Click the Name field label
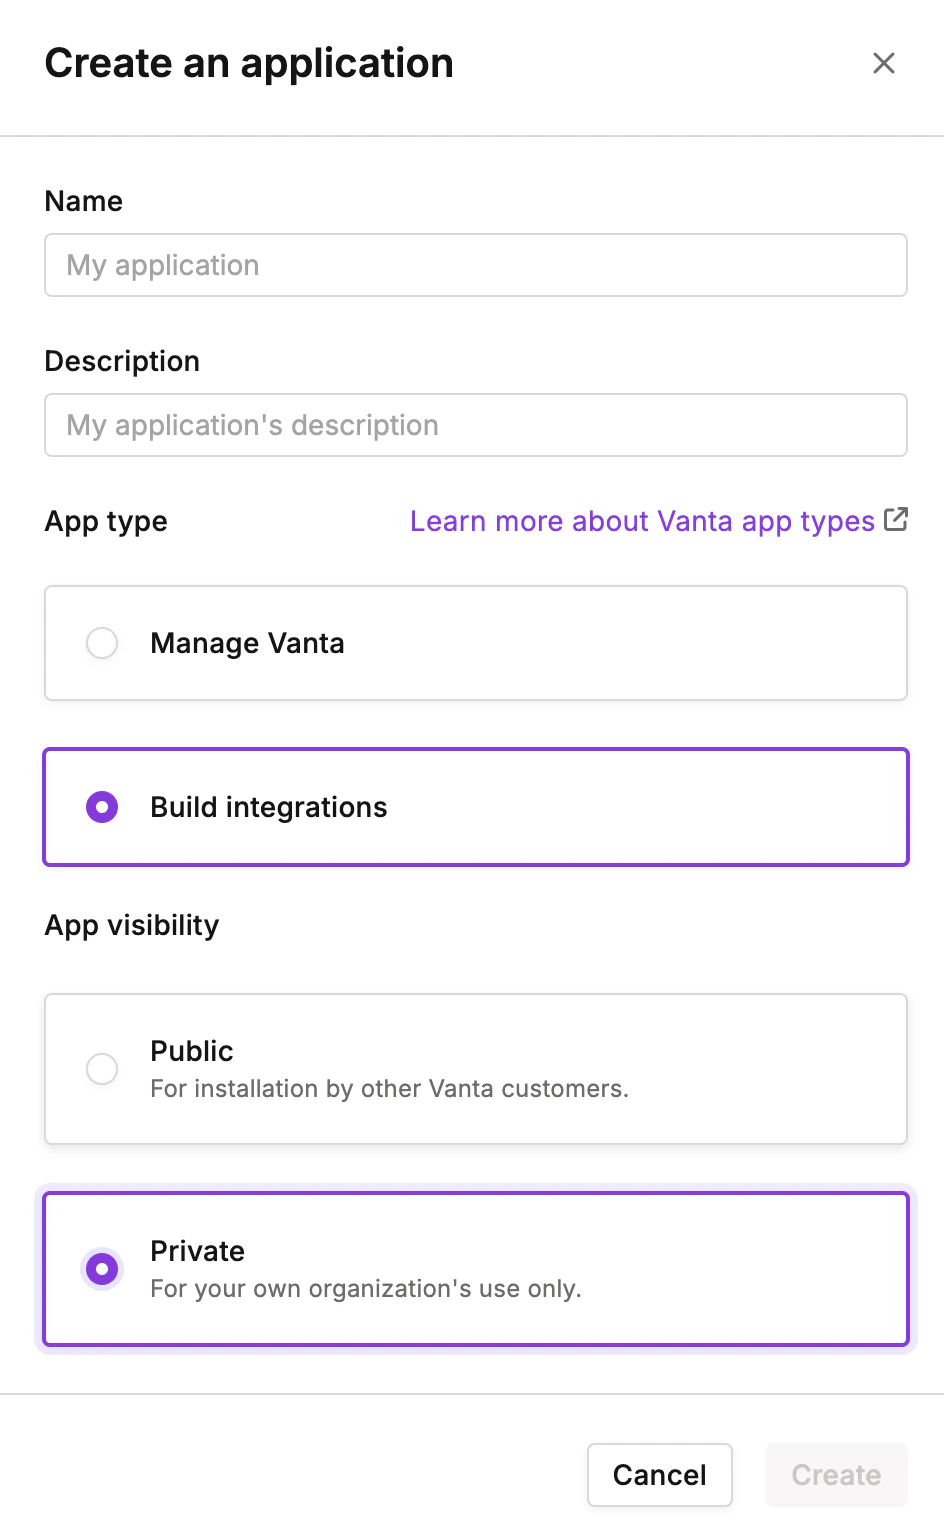The image size is (944, 1534). point(83,201)
